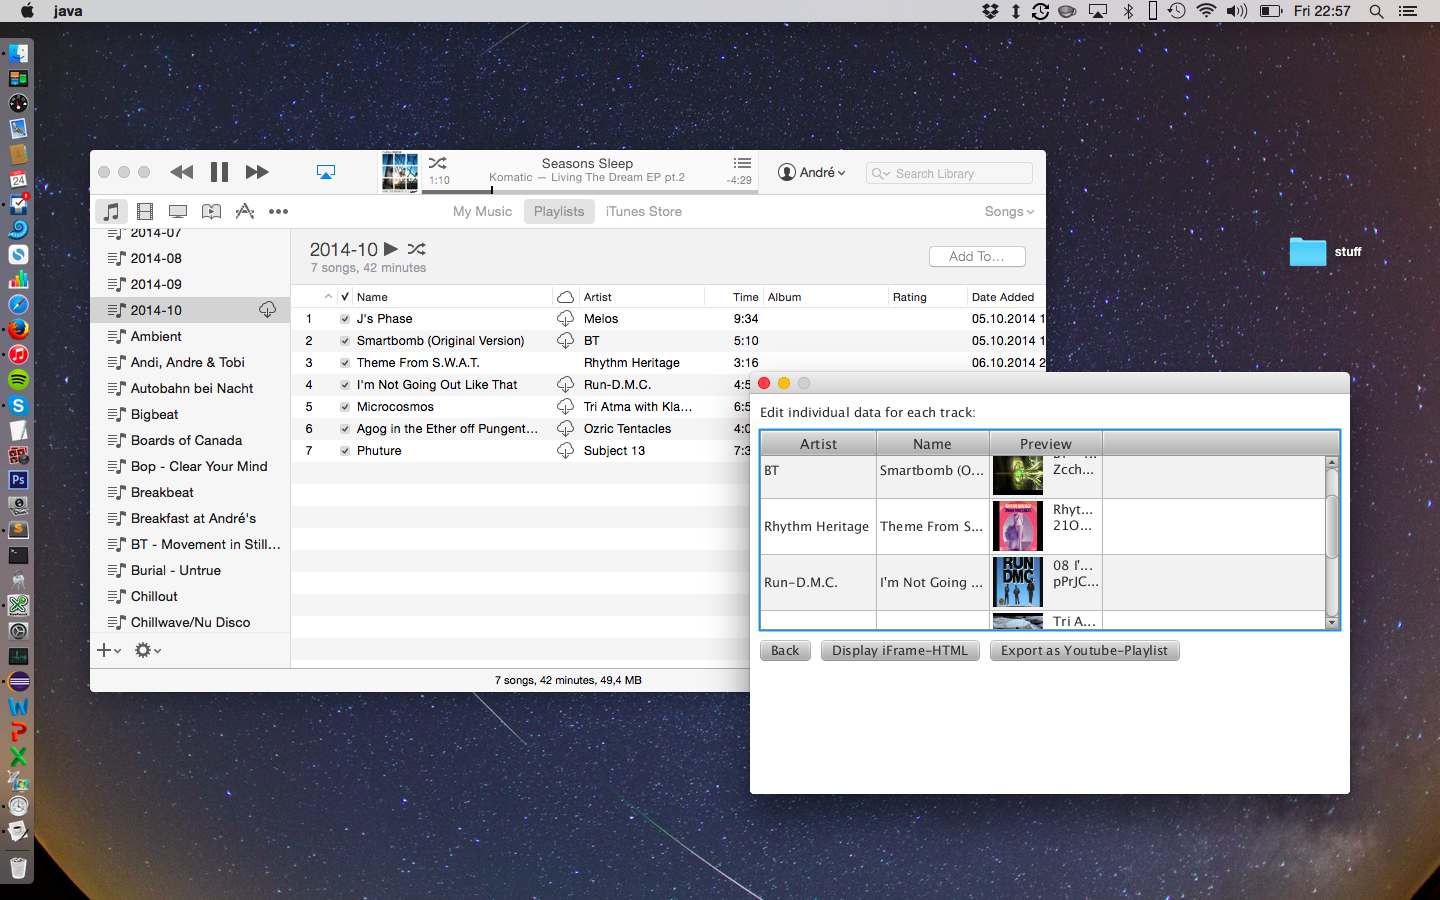Open the AirPlay output icon in iTunes
This screenshot has height=900, width=1440.
click(x=326, y=172)
